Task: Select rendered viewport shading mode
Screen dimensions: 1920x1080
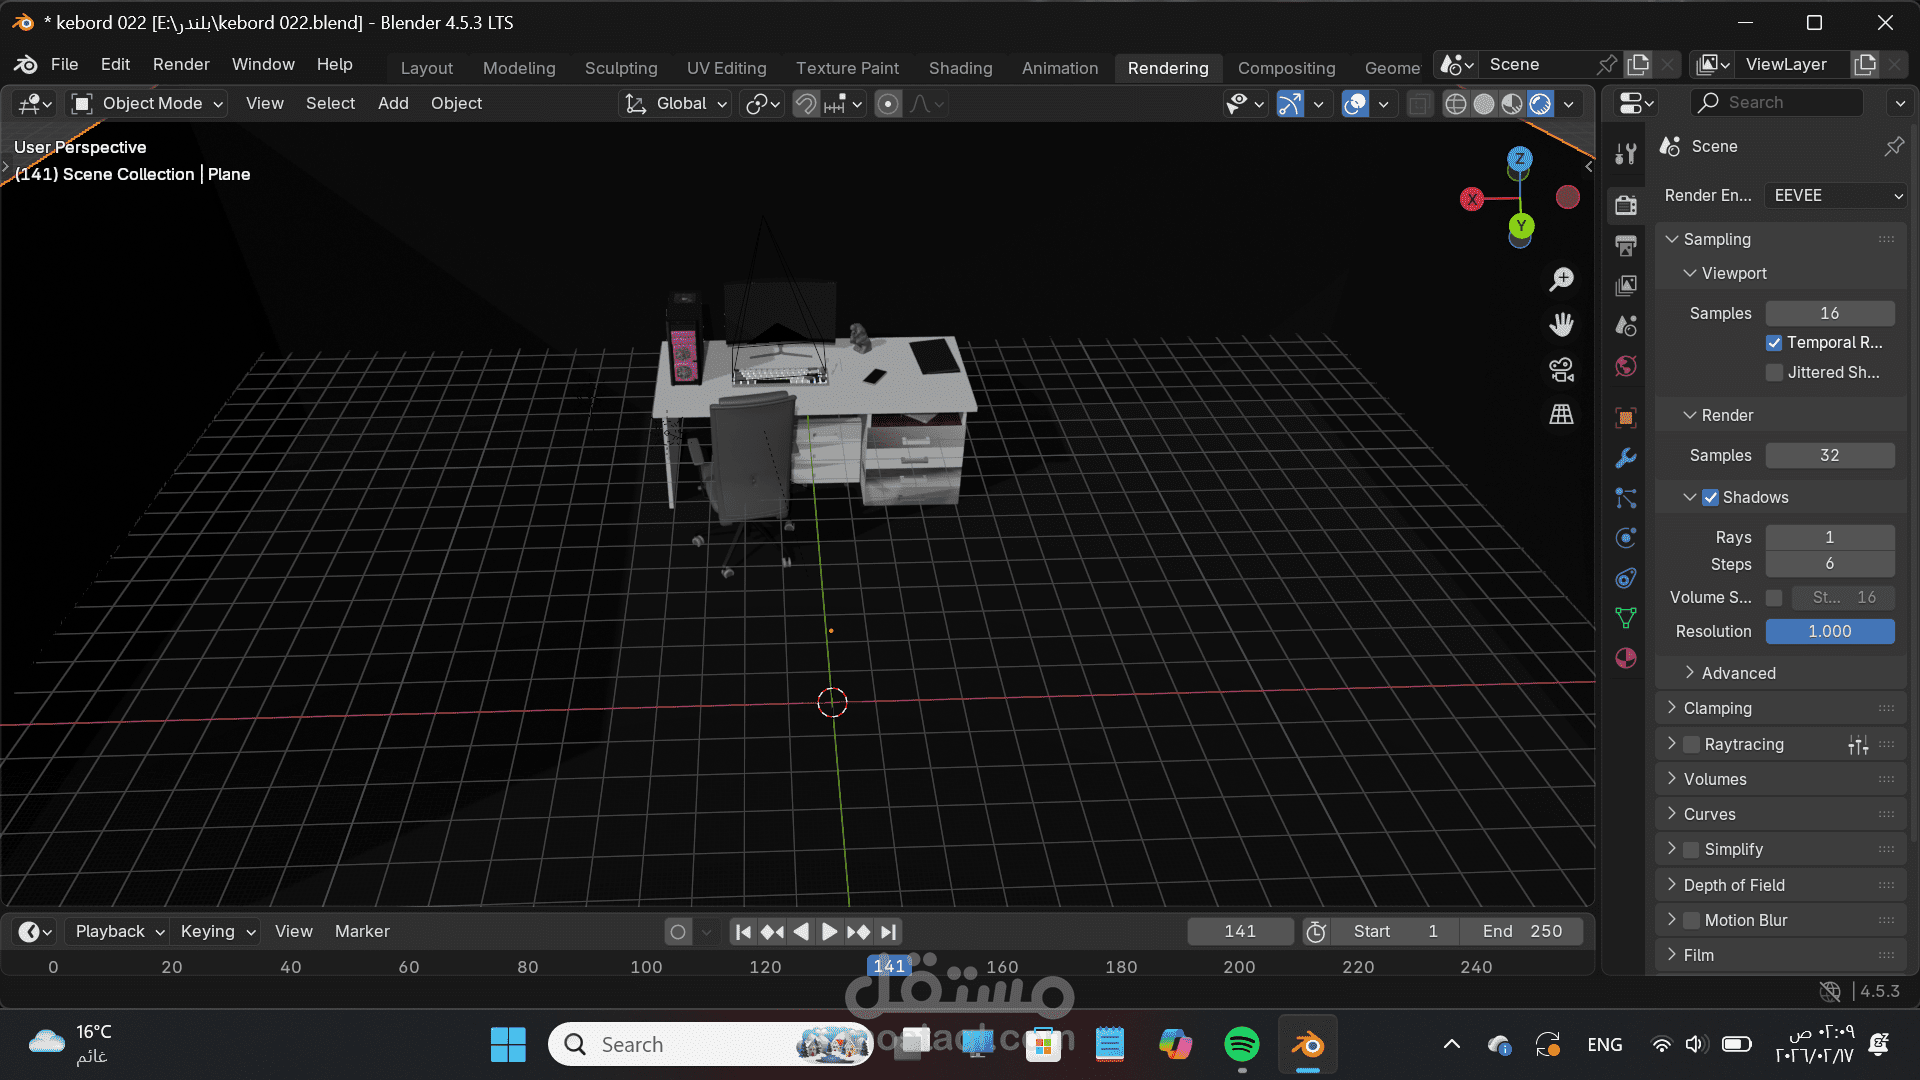Action: tap(1541, 104)
